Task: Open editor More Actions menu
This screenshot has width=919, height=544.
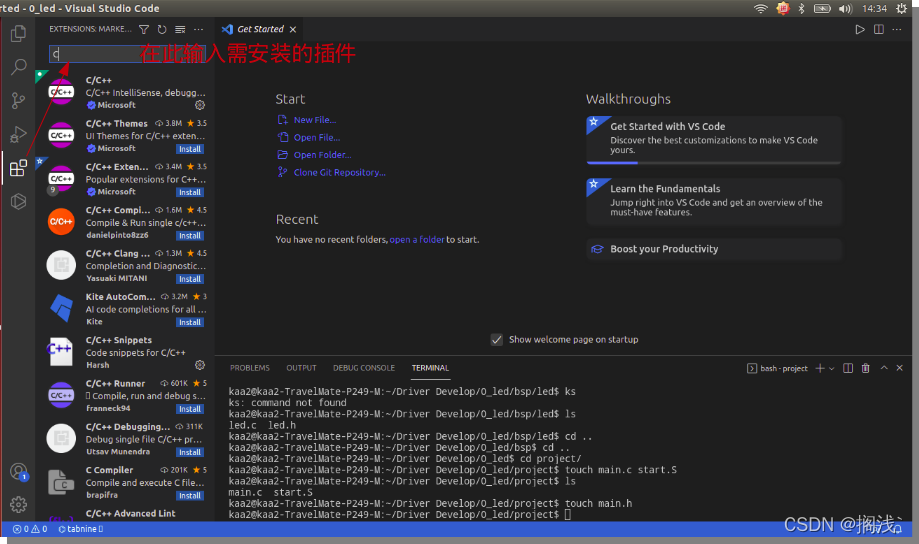Action: [897, 29]
